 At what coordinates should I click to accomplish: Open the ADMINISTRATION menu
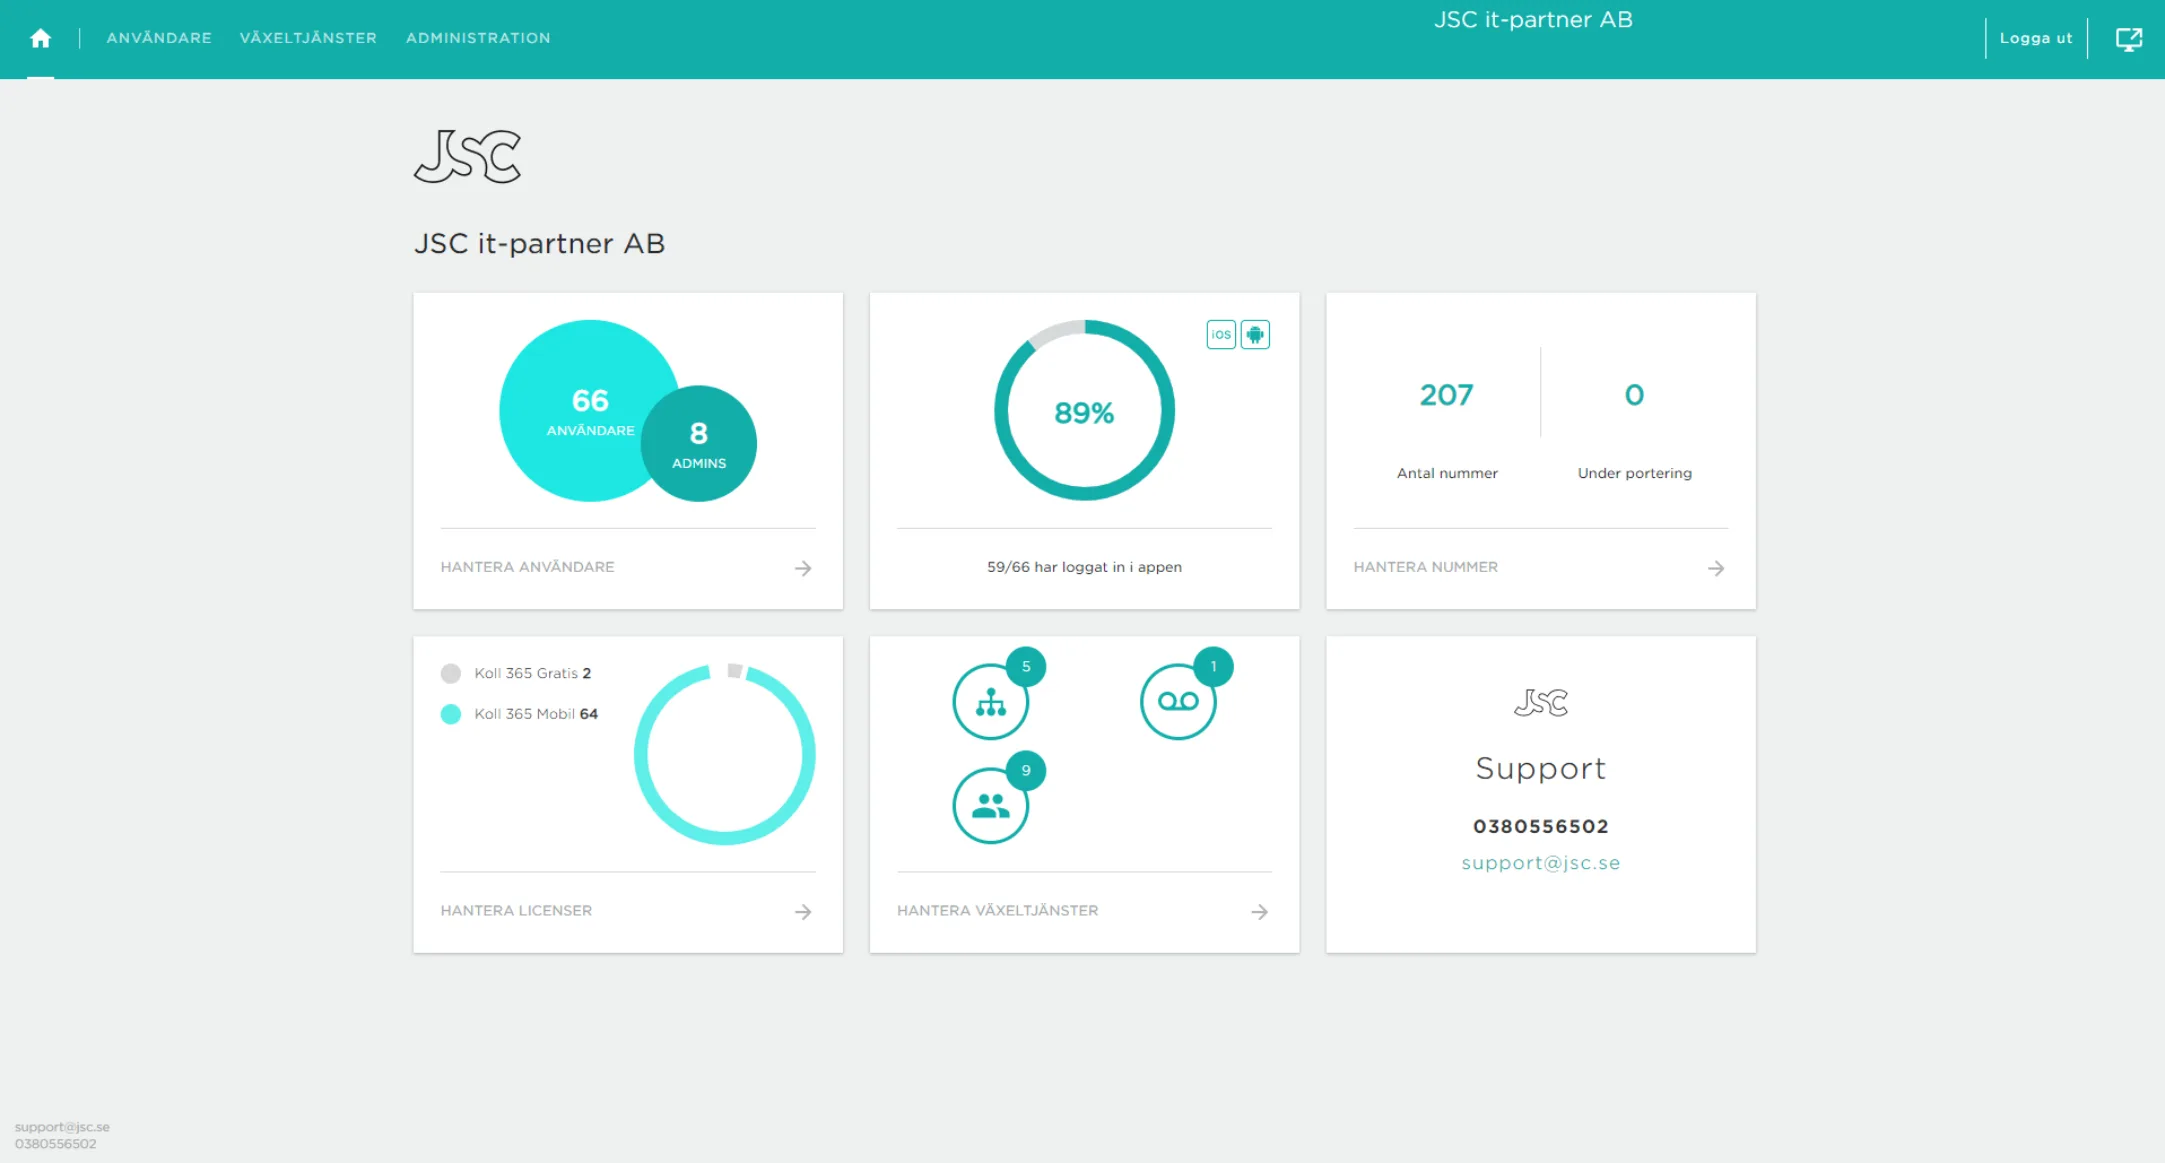point(478,38)
